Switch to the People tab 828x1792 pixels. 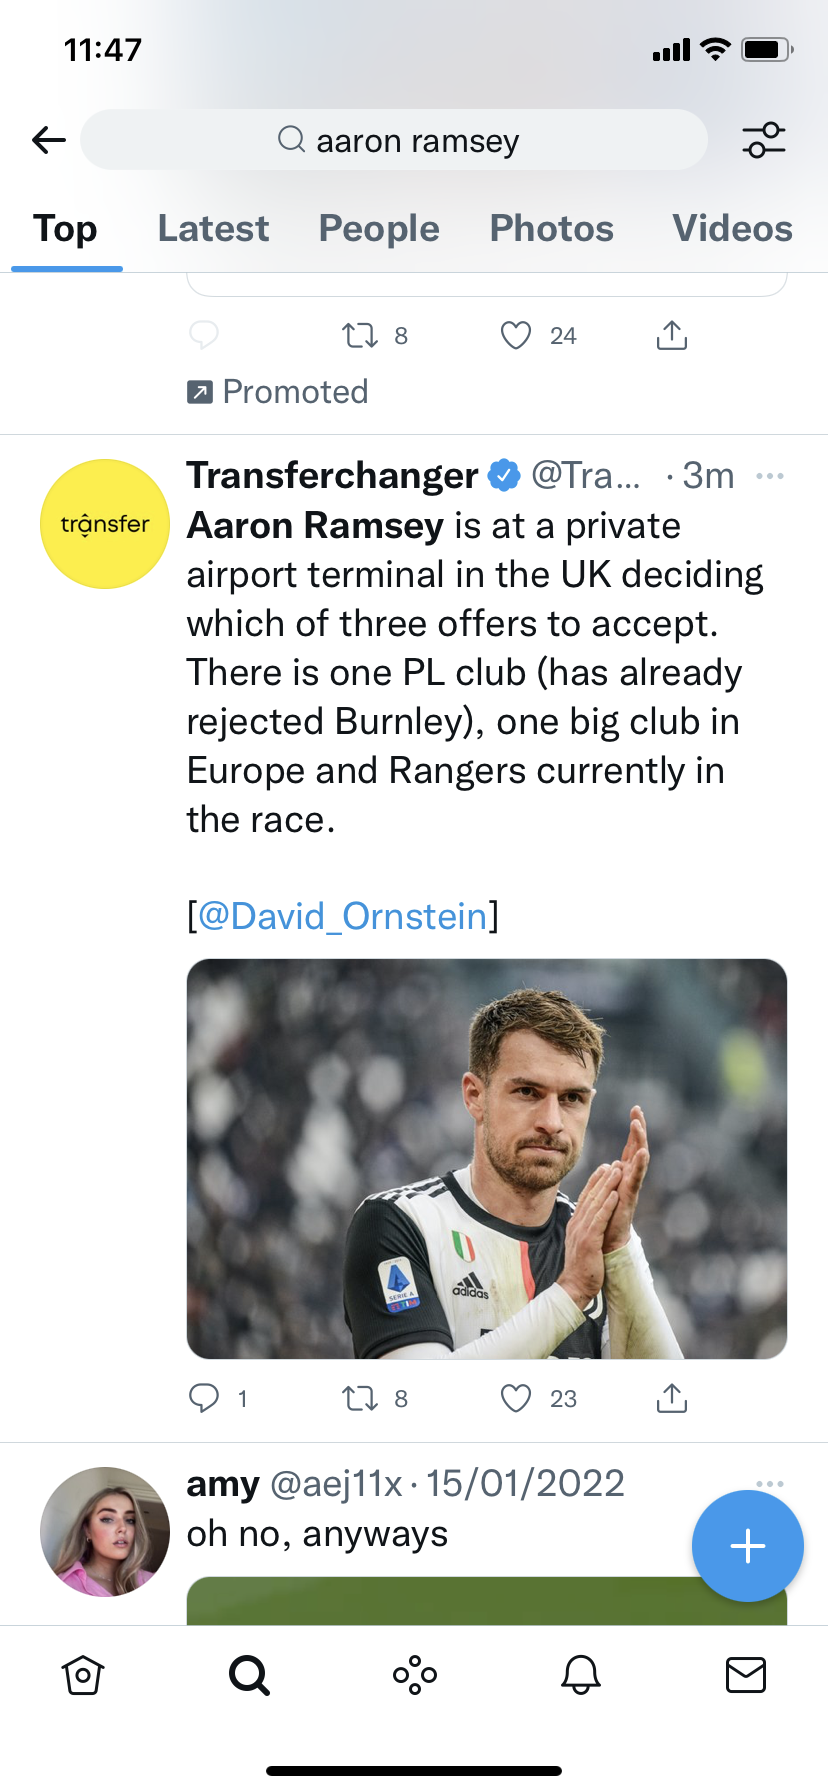tap(379, 229)
